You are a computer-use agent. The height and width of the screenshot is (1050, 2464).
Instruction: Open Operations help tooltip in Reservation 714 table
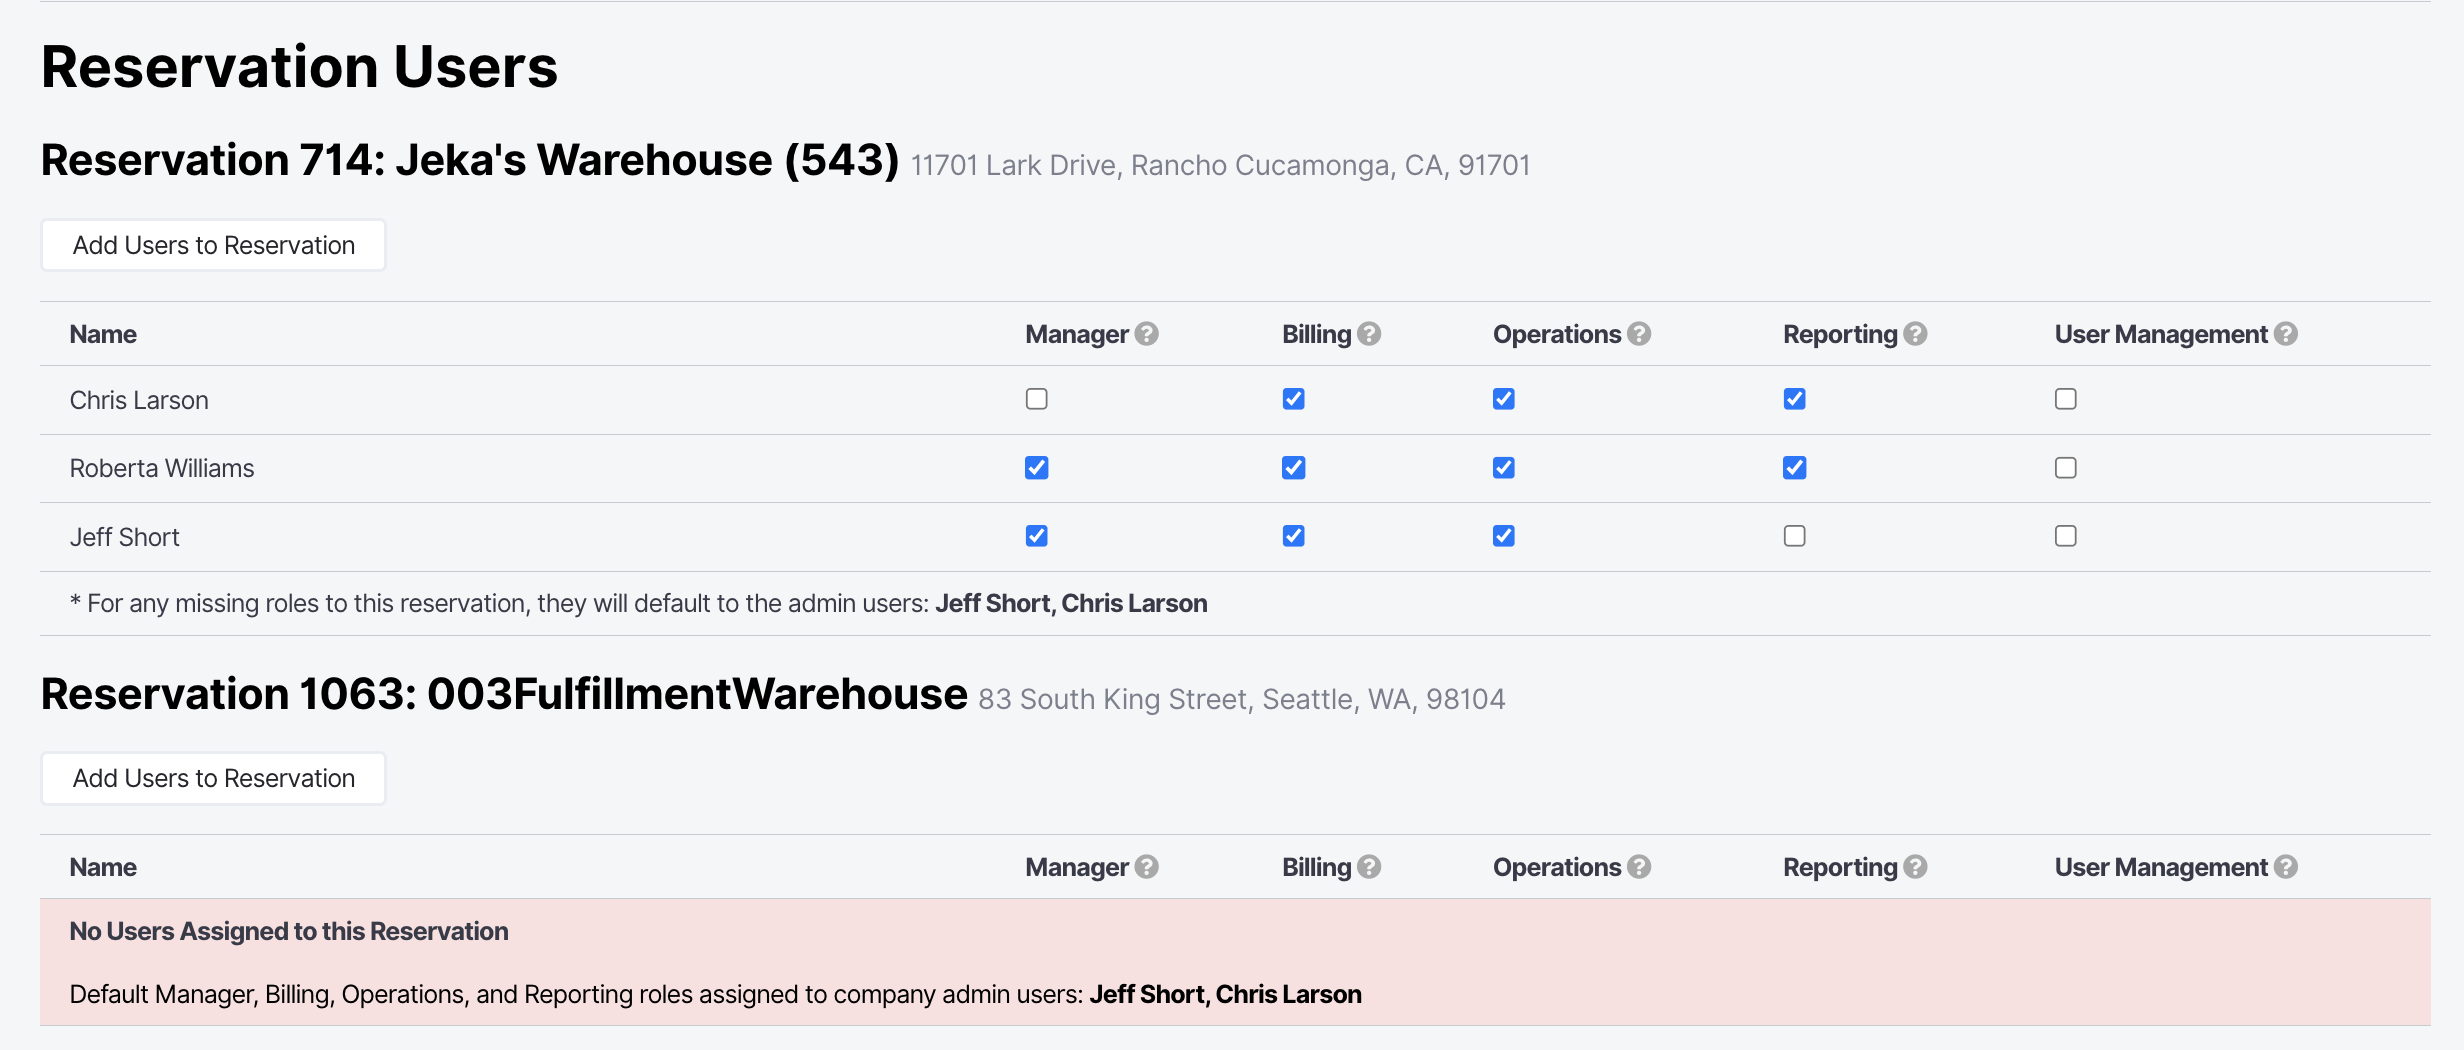tap(1639, 334)
